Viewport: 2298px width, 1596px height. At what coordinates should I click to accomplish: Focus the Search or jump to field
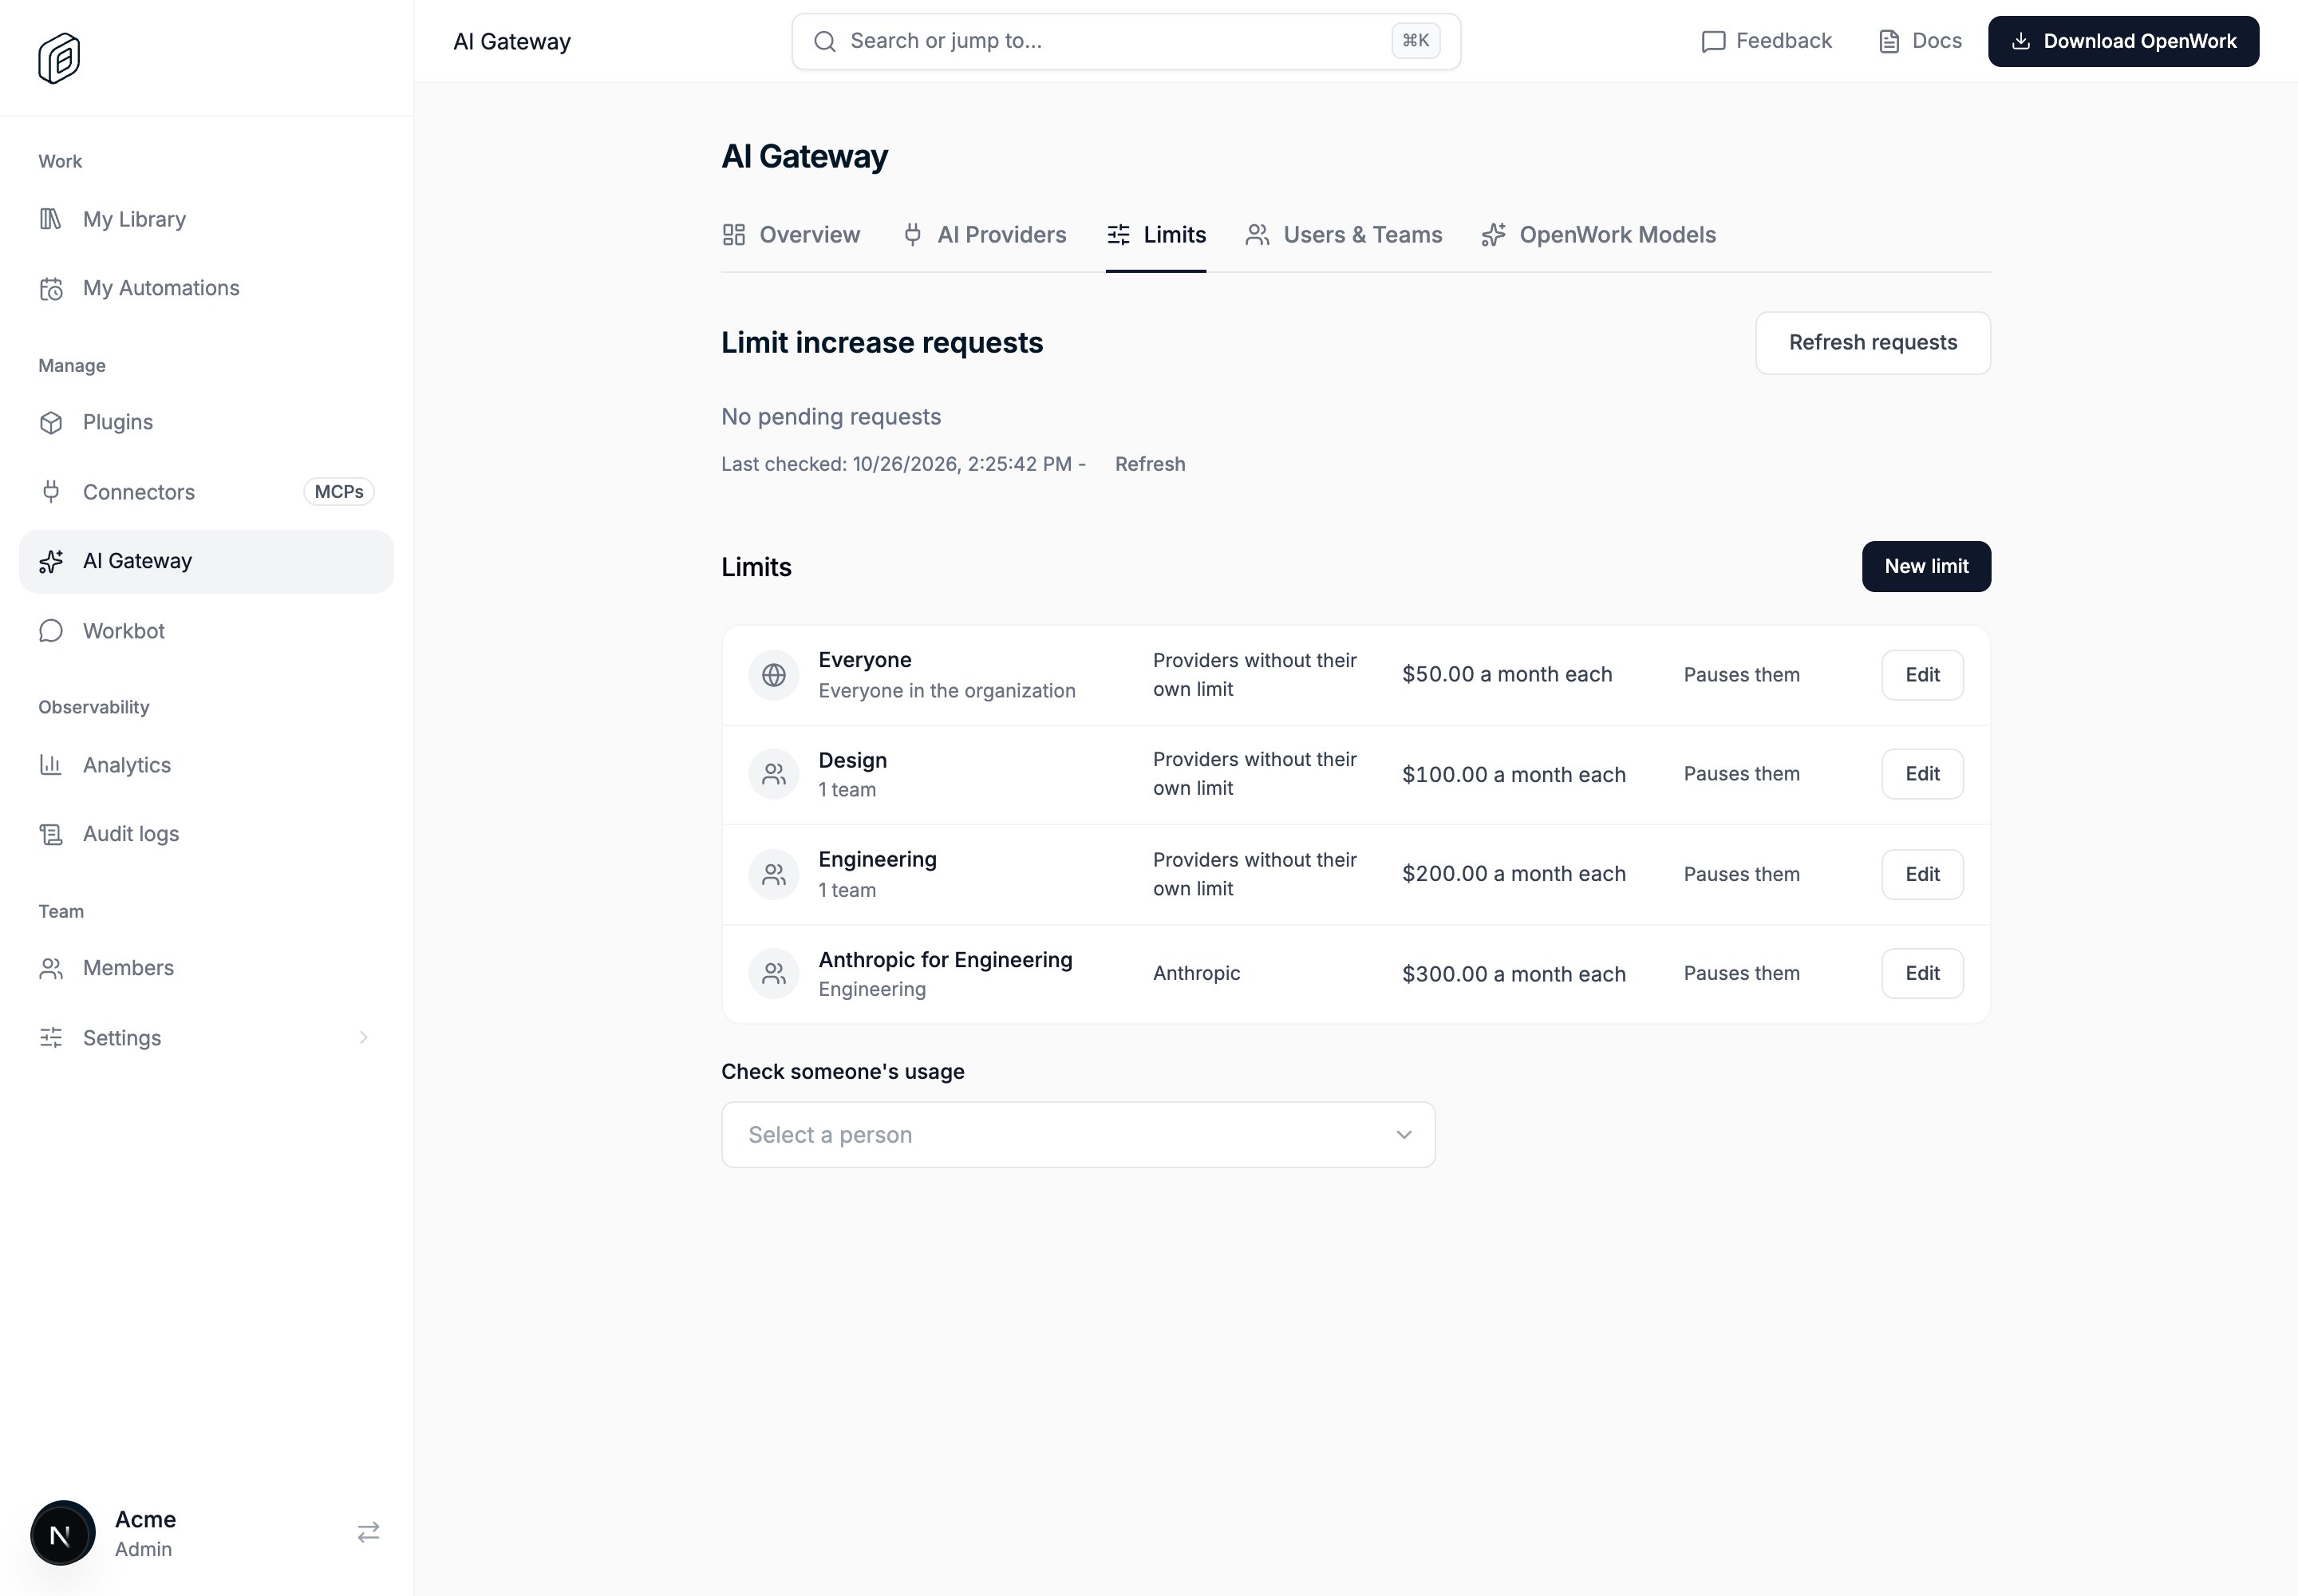pyautogui.click(x=1126, y=41)
